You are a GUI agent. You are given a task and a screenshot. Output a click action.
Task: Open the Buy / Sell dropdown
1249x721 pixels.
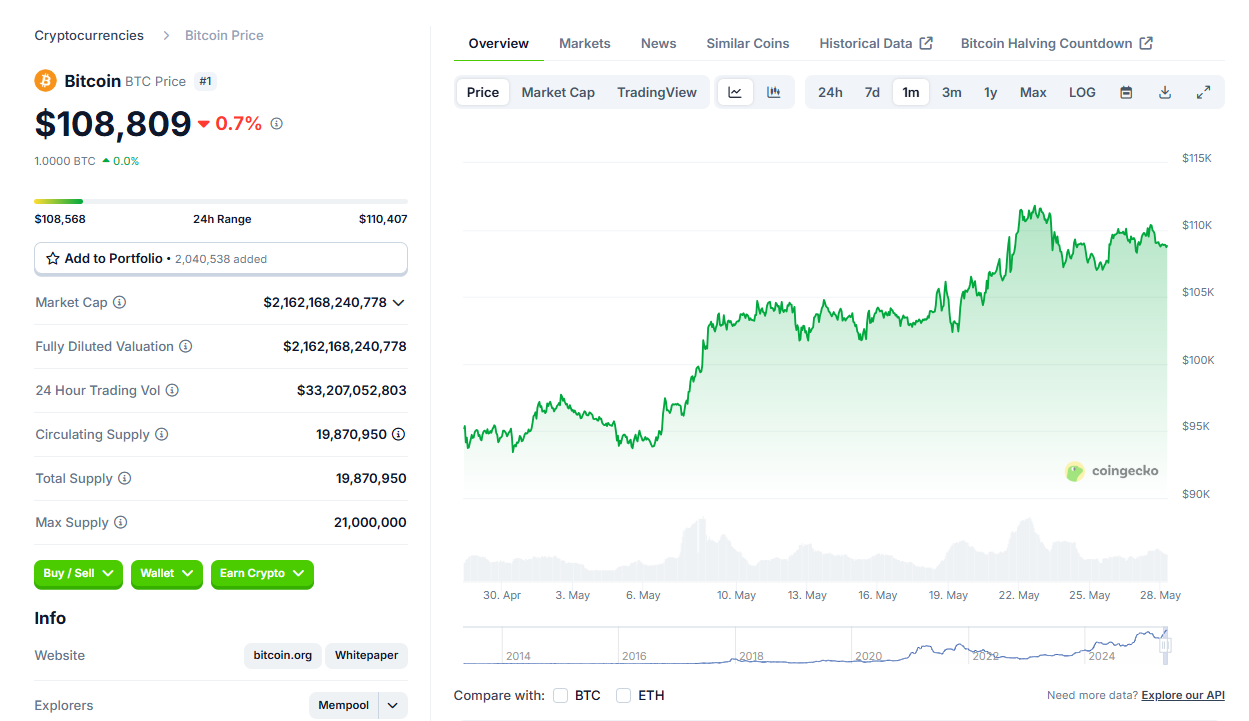(78, 574)
